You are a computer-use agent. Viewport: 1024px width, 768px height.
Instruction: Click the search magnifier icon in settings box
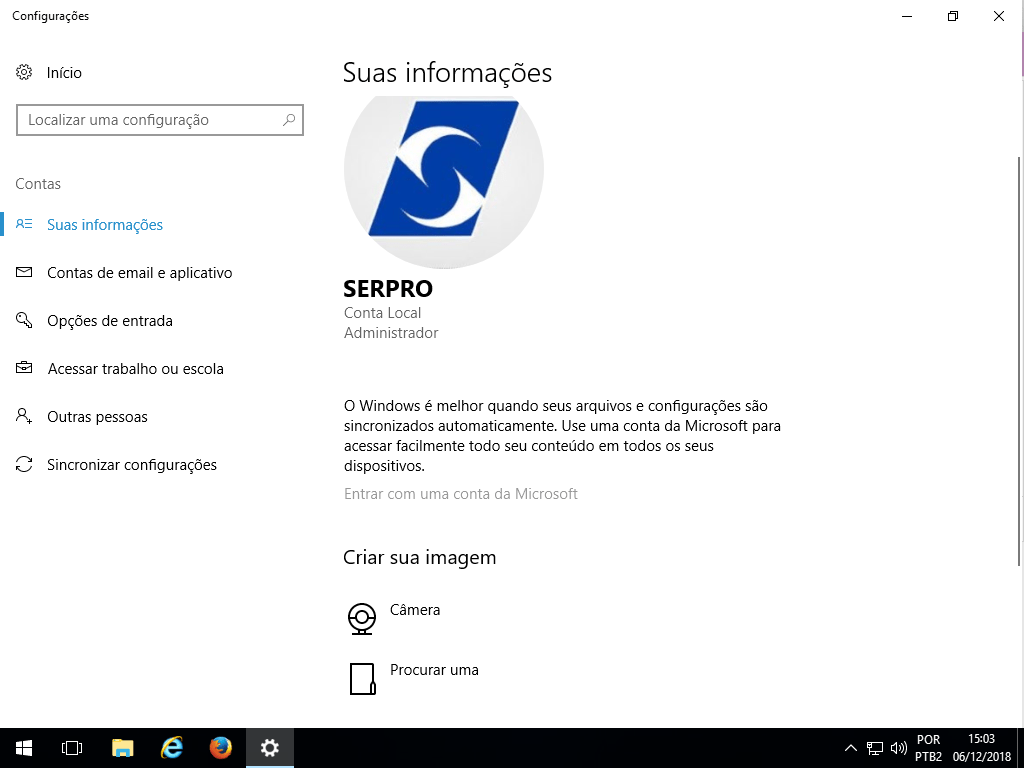pos(289,120)
